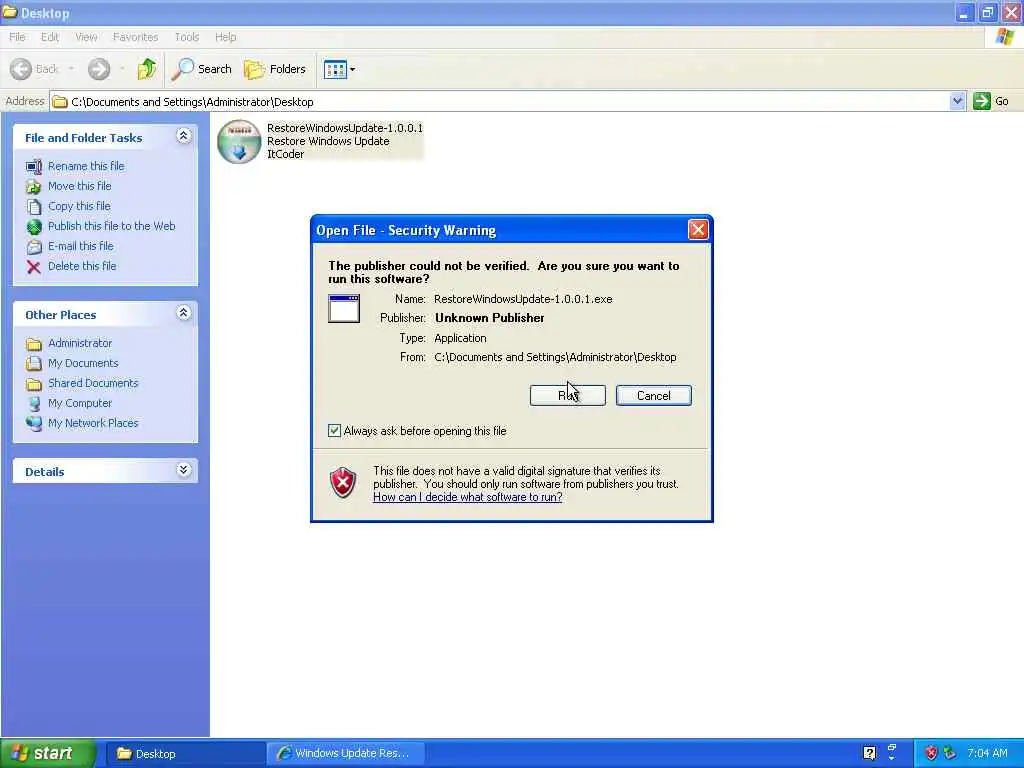Viewport: 1024px width, 768px height.
Task: Go up one folder level
Action: [x=147, y=69]
